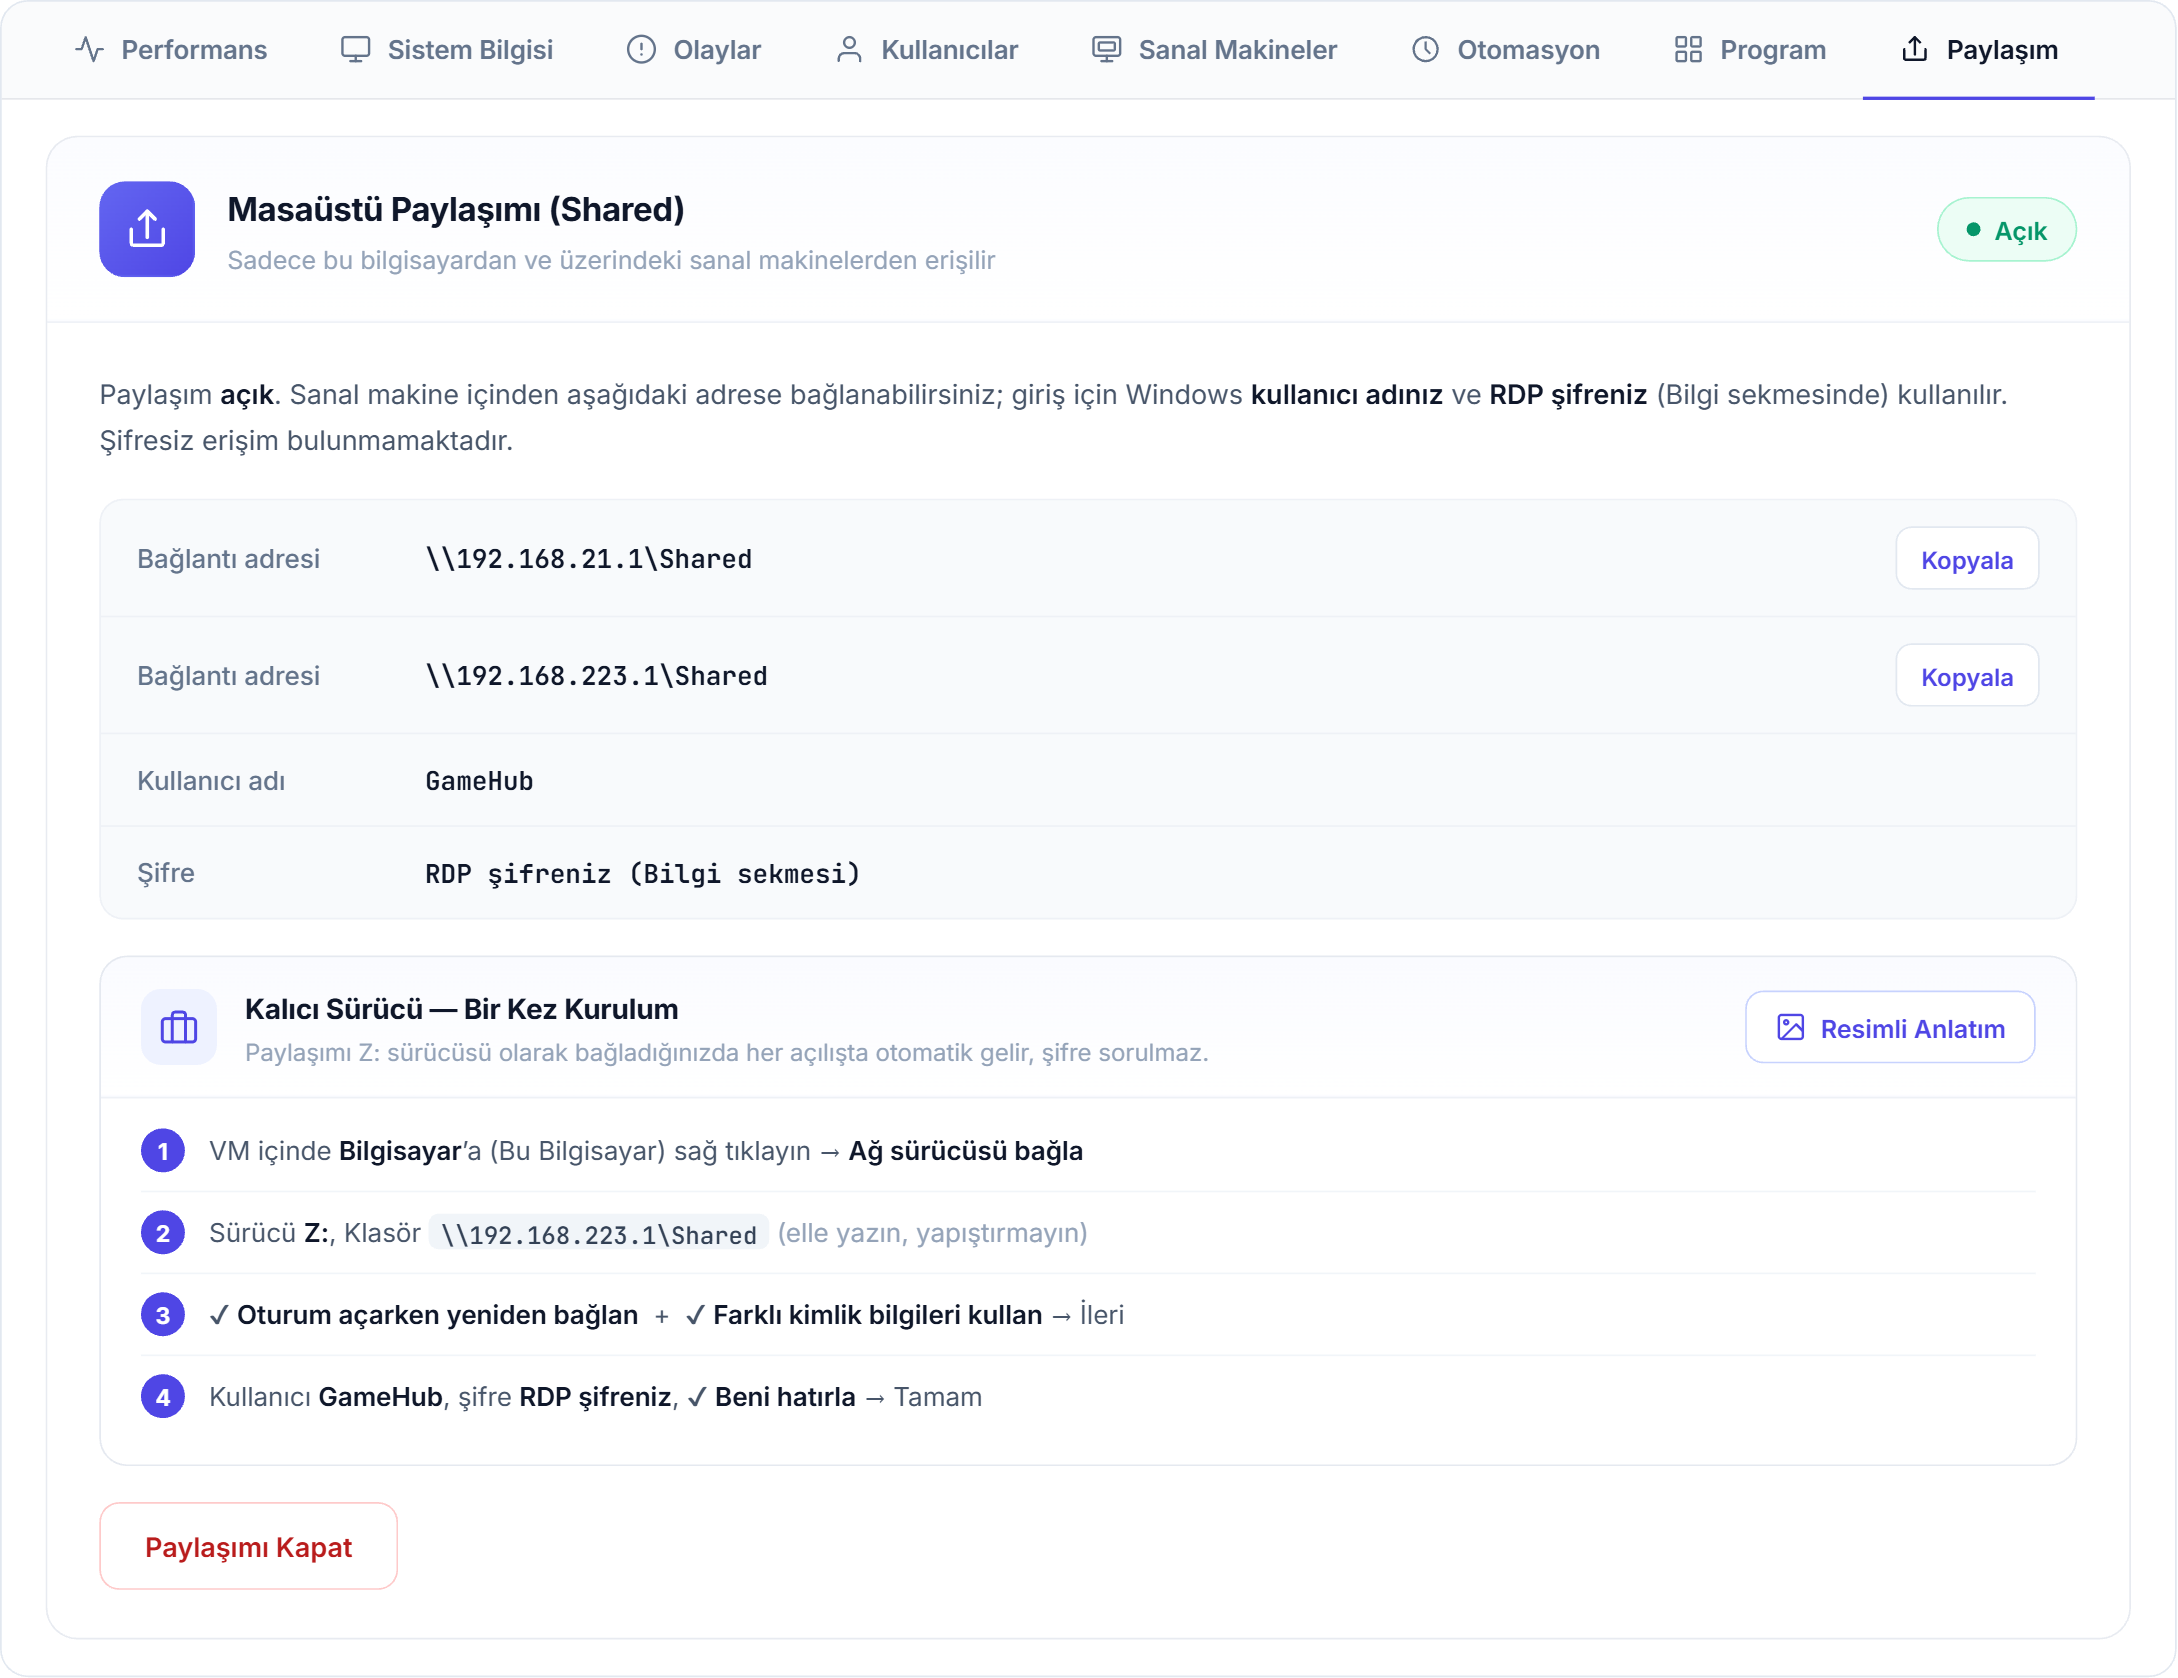Viewport: 2178px width, 1678px height.
Task: Select the \\192.168.21.1\Shared address text
Action: [589, 559]
